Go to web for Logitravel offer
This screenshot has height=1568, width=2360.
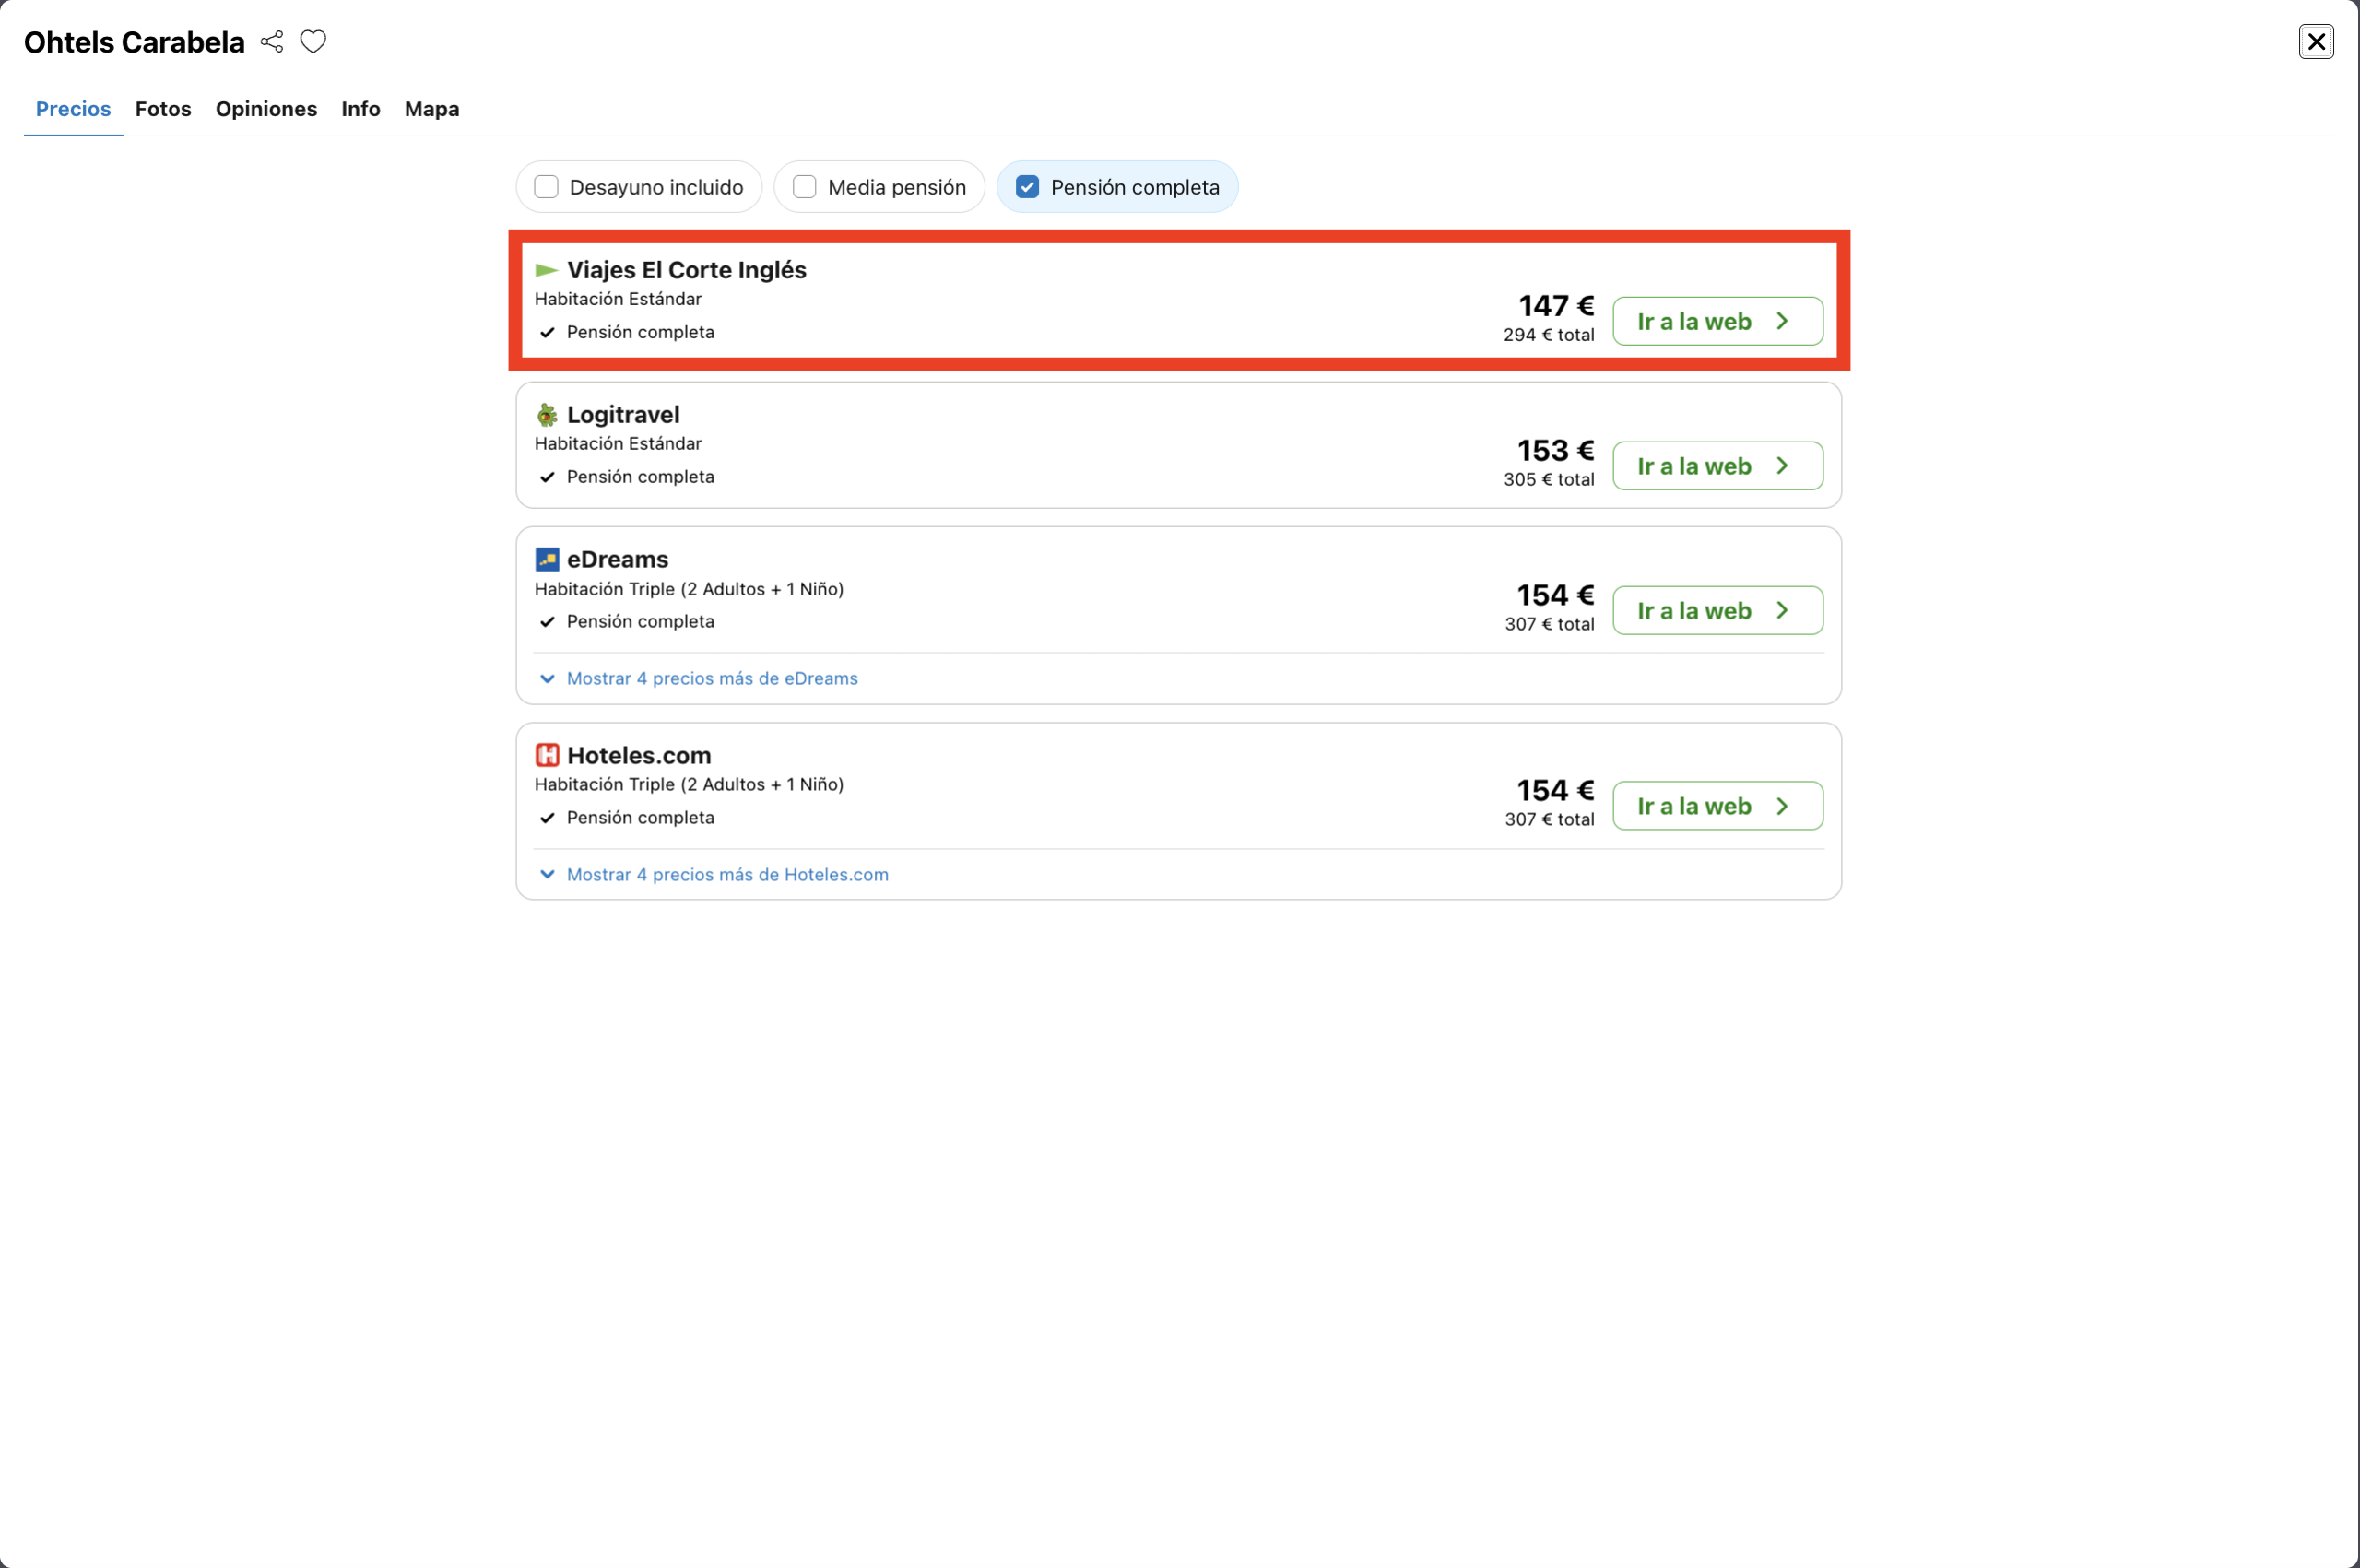coord(1717,466)
